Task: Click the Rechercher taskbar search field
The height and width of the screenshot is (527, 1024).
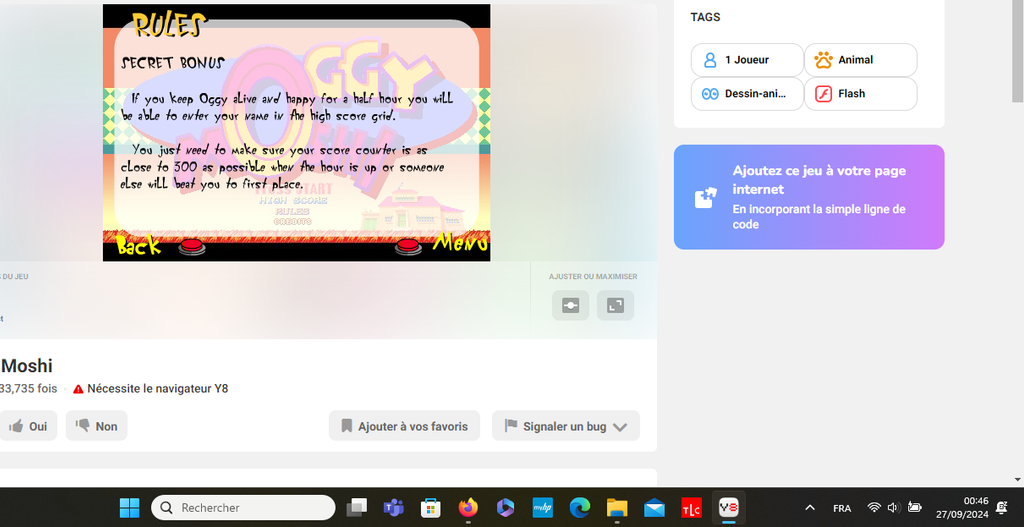Action: (x=243, y=508)
